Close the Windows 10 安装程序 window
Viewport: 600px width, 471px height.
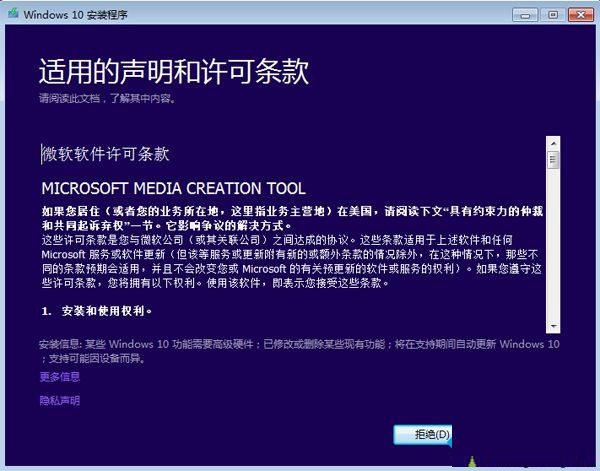[579, 12]
